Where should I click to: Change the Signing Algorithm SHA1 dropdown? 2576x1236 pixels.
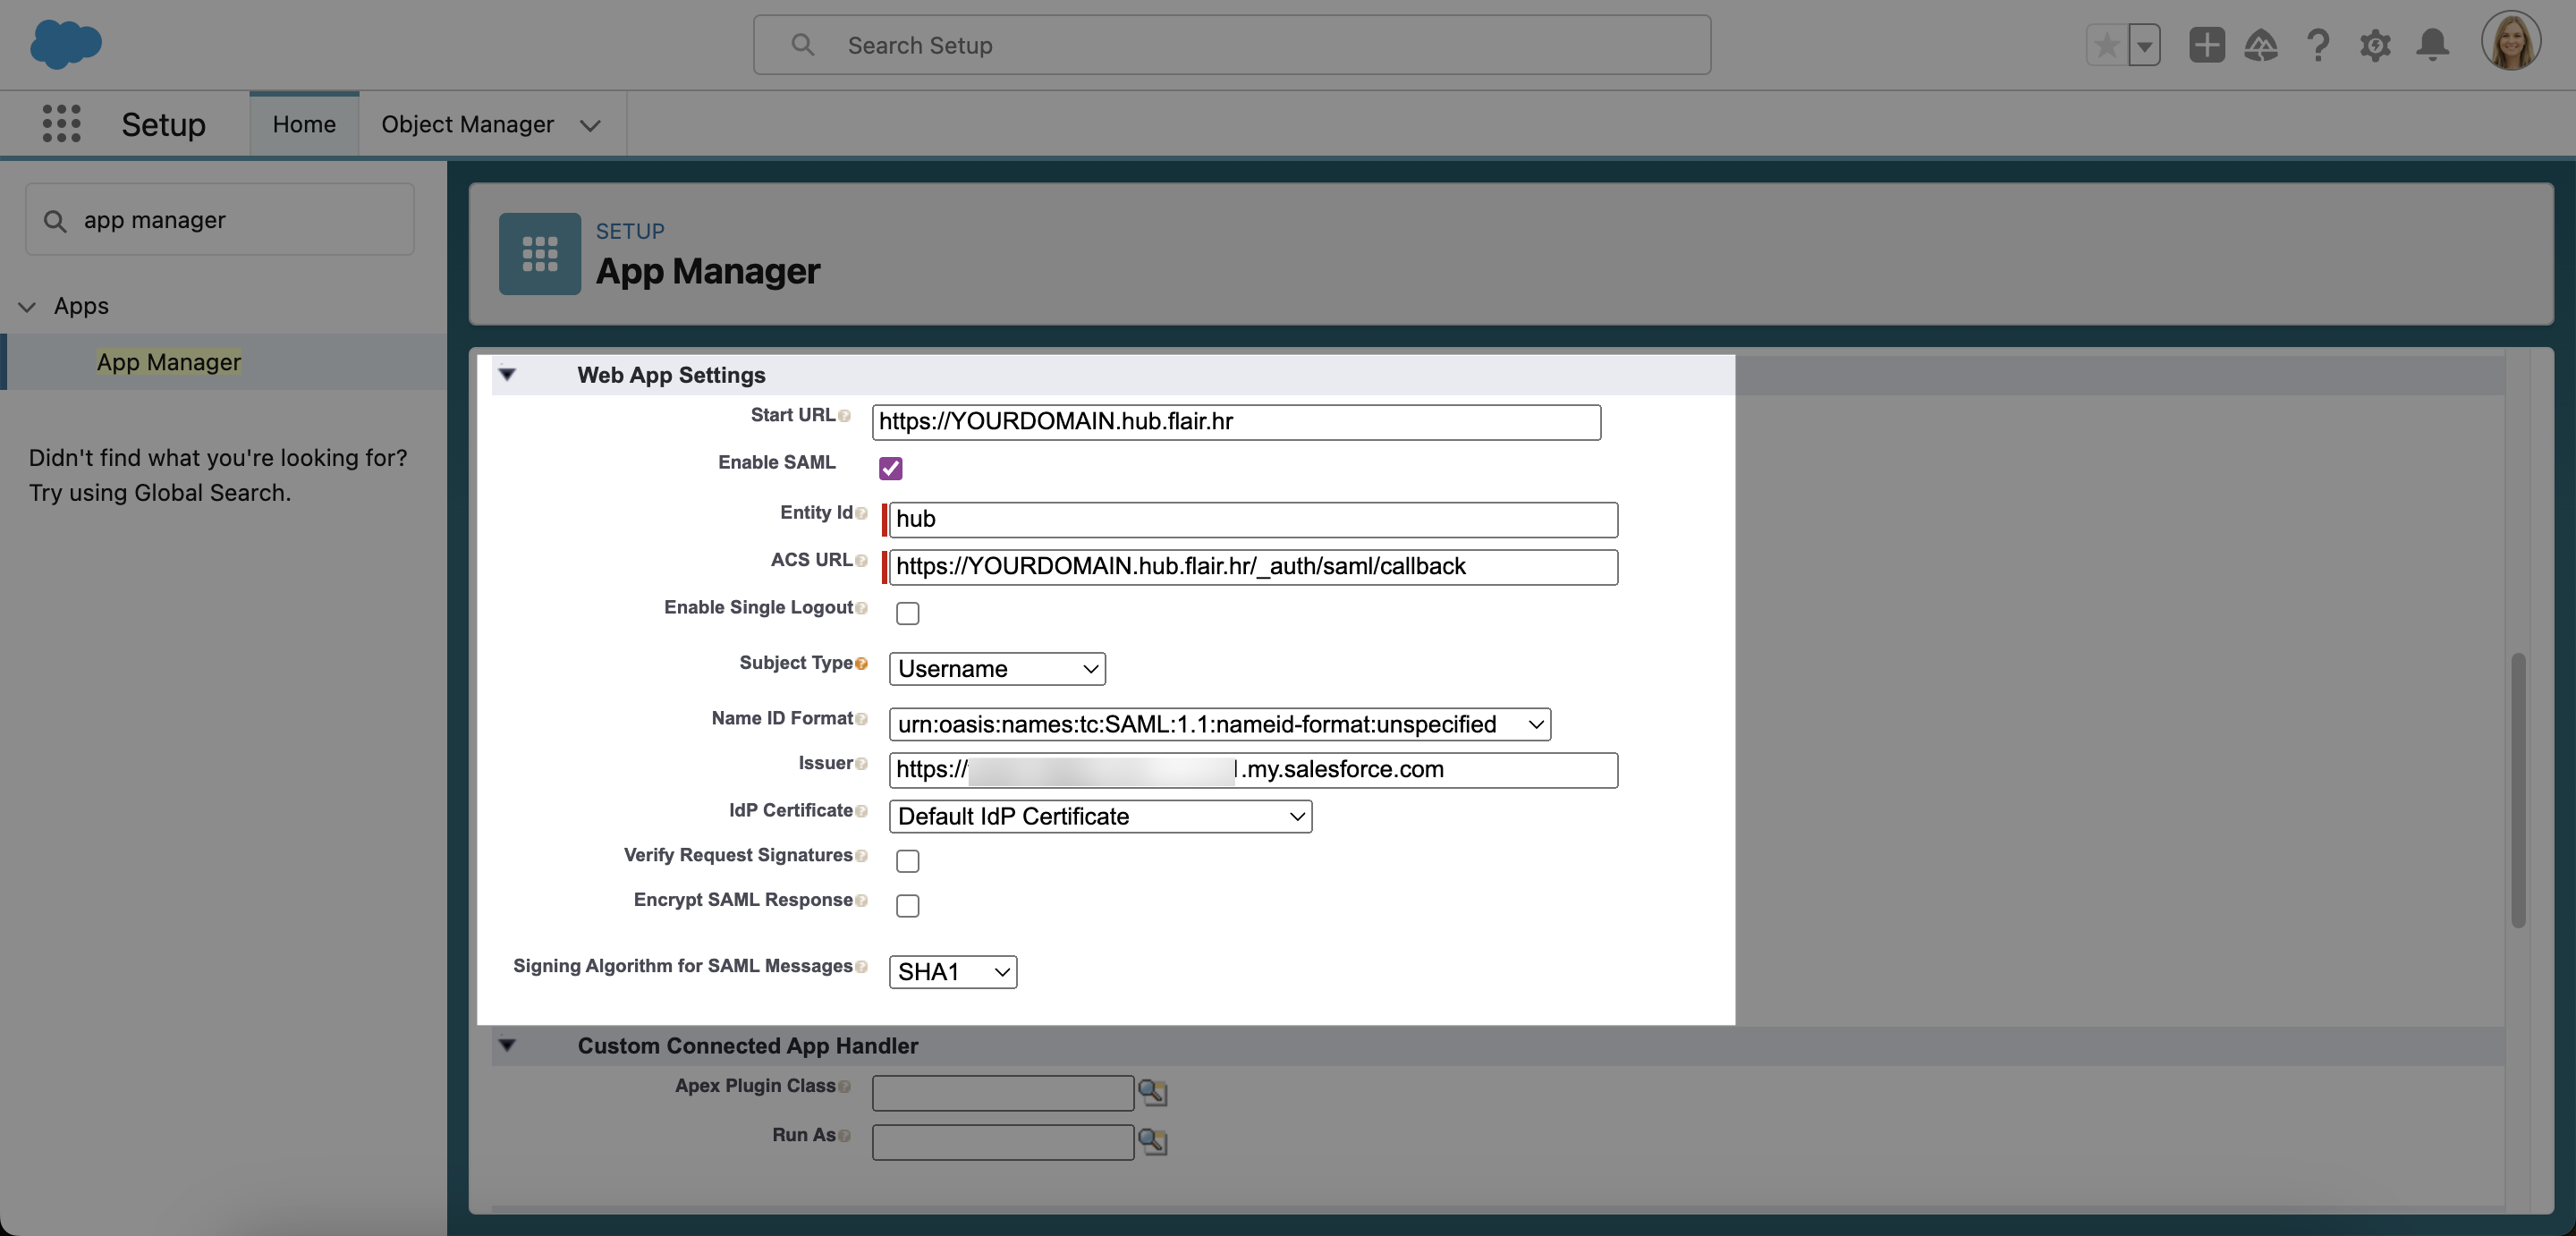pyautogui.click(x=952, y=972)
